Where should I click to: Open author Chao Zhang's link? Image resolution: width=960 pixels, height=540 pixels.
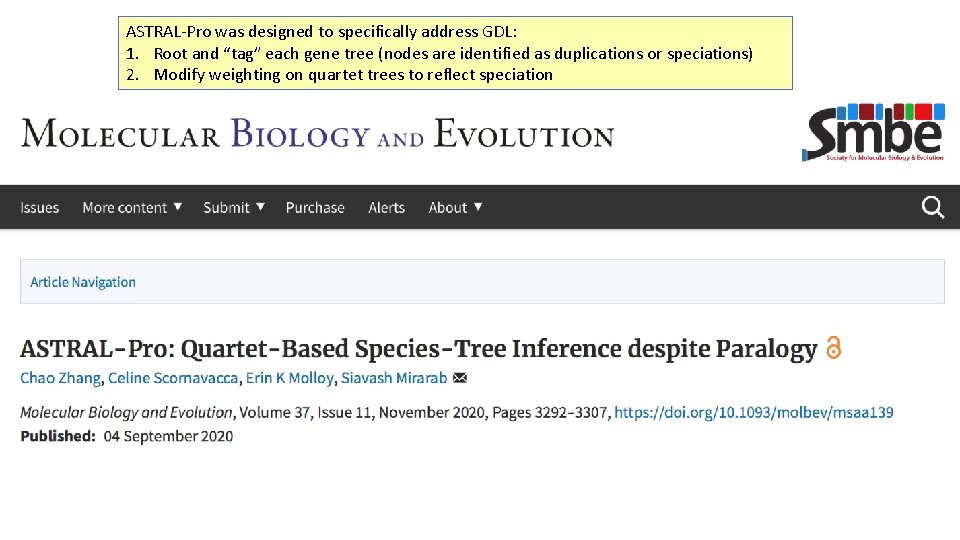tap(60, 378)
